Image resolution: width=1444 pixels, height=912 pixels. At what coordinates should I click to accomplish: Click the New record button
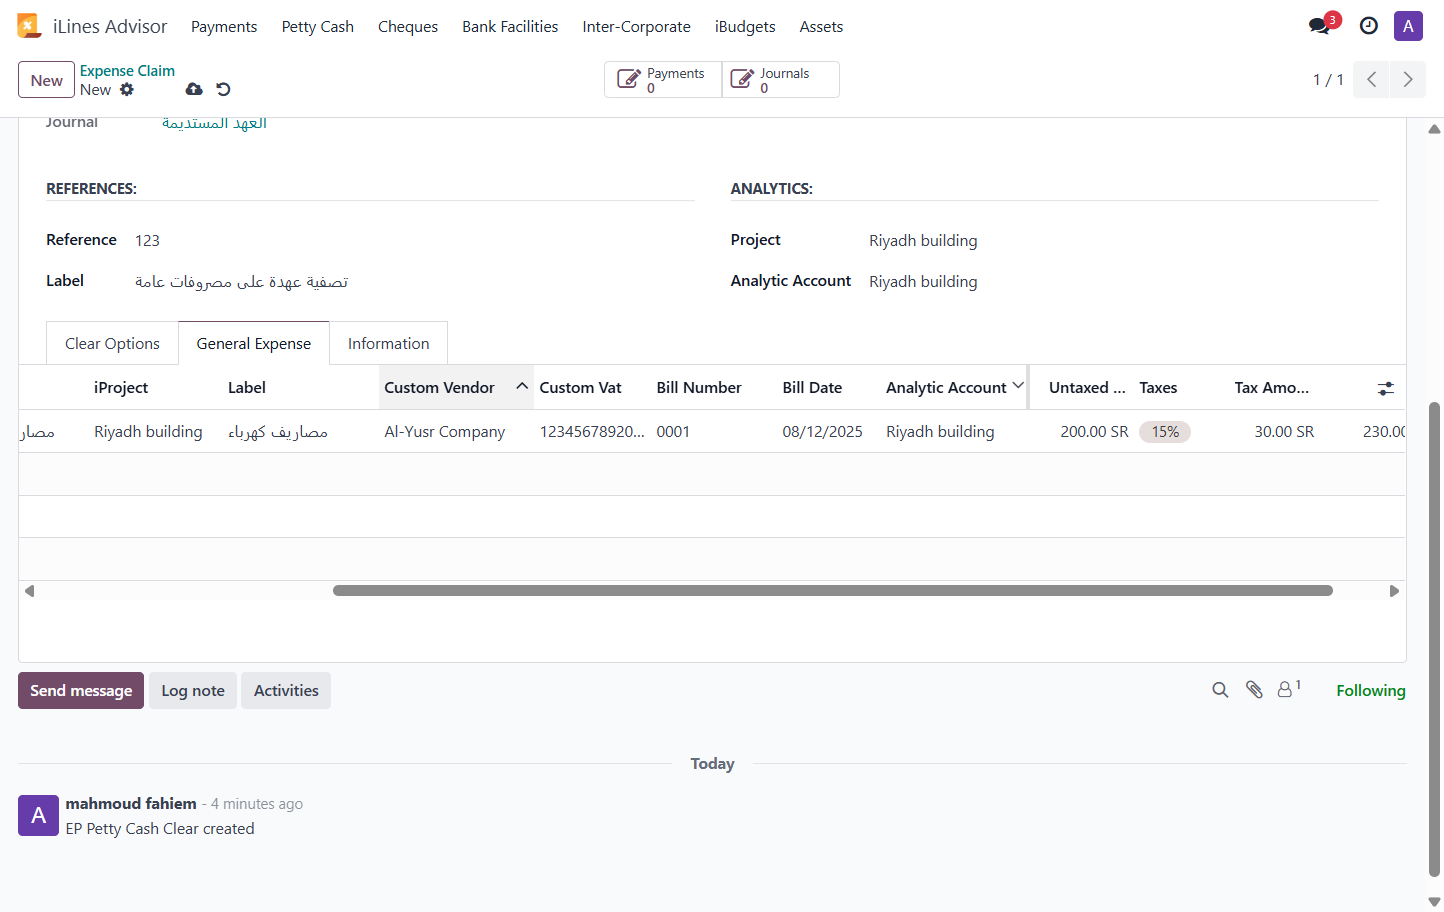(x=46, y=80)
